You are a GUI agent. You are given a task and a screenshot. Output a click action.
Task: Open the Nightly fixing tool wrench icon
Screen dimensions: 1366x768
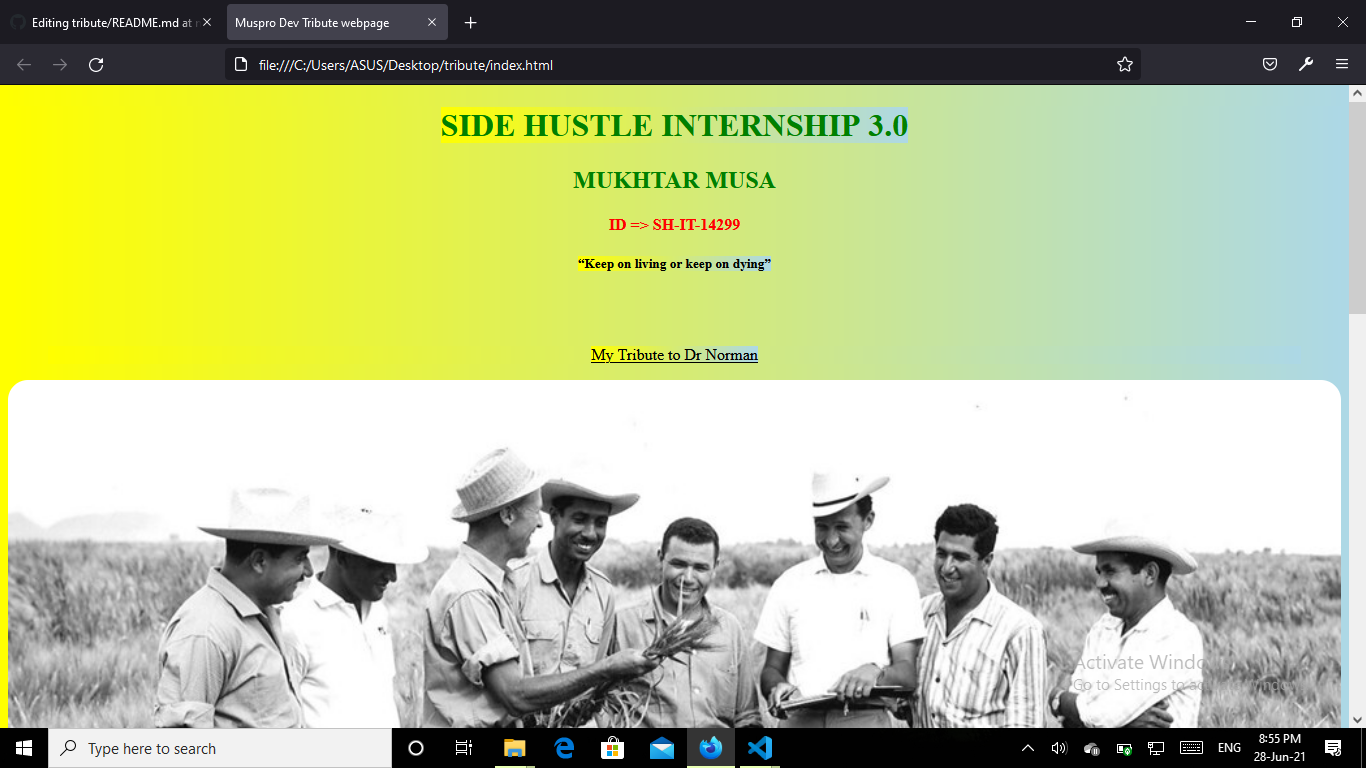[1306, 63]
